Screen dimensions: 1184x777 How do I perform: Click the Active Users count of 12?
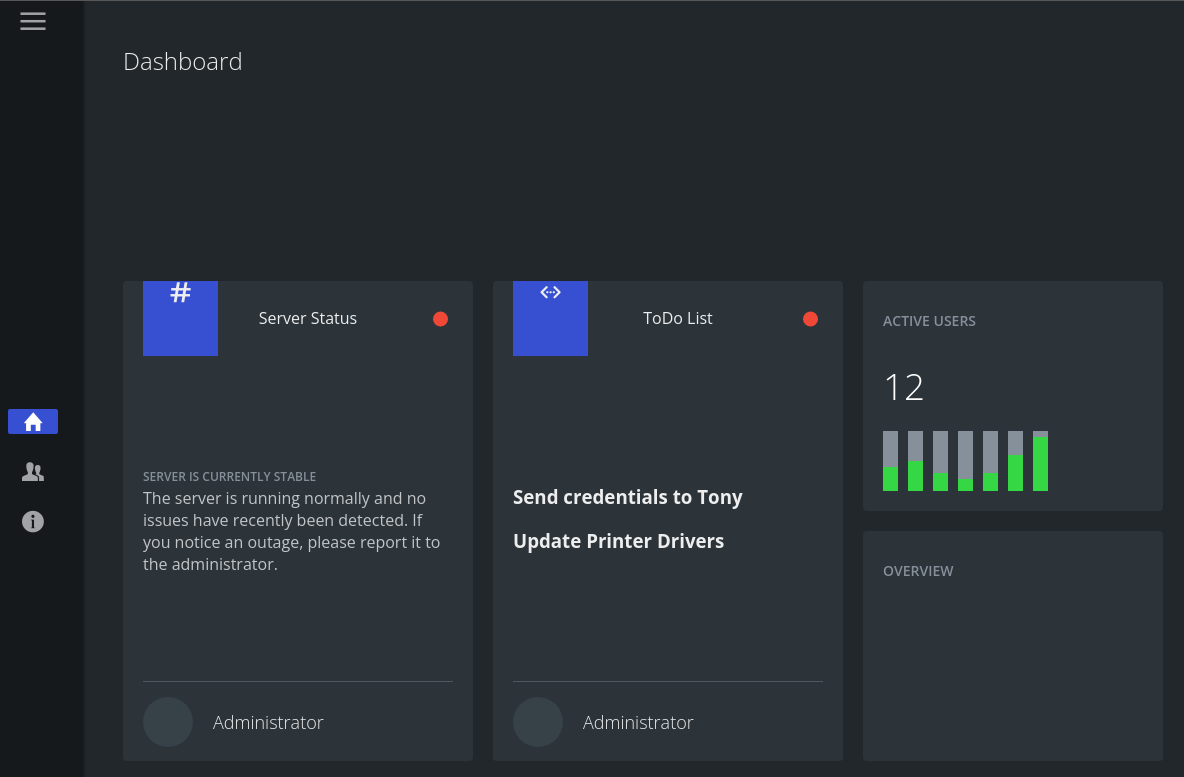903,387
